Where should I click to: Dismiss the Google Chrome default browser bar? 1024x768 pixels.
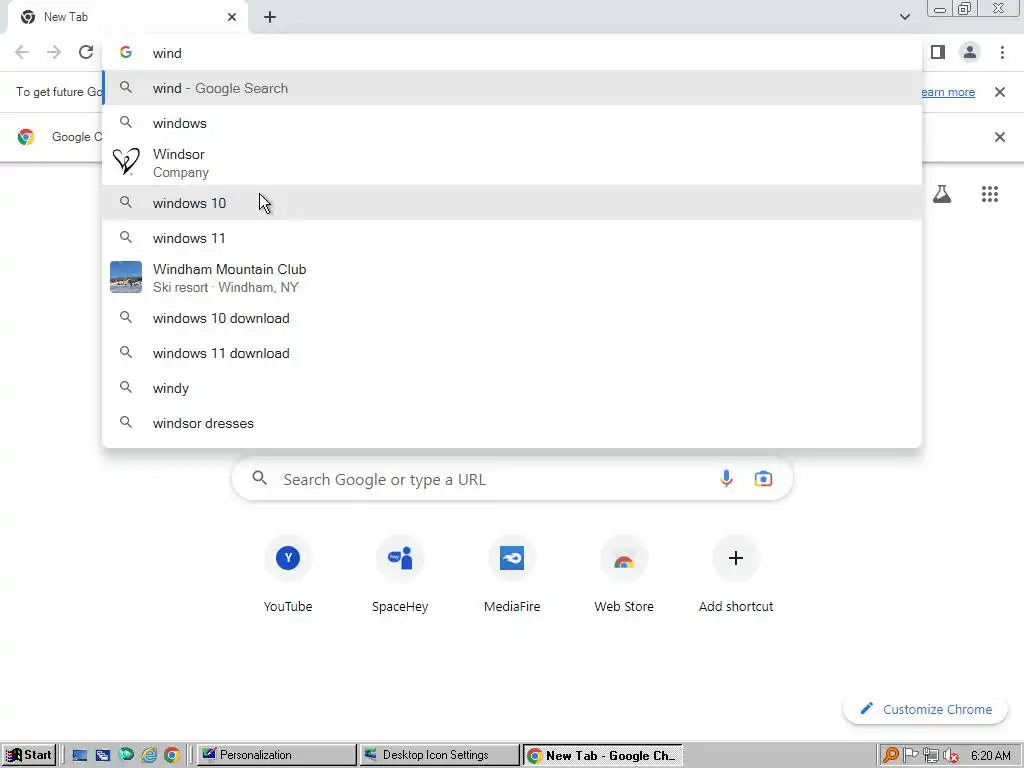click(x=999, y=137)
